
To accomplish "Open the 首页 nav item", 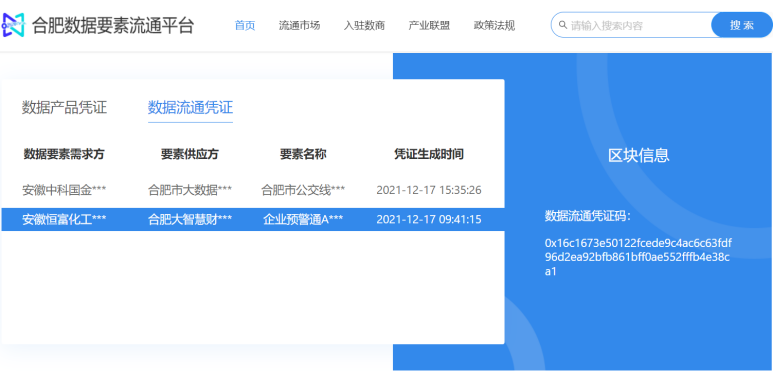I will pyautogui.click(x=245, y=26).
